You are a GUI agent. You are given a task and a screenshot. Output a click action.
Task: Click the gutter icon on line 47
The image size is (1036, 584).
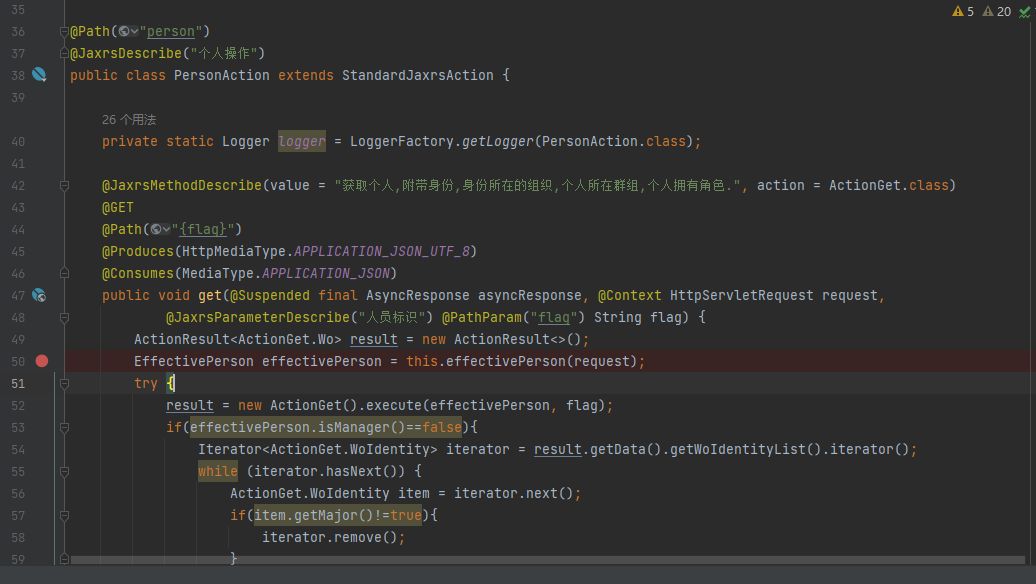39,295
